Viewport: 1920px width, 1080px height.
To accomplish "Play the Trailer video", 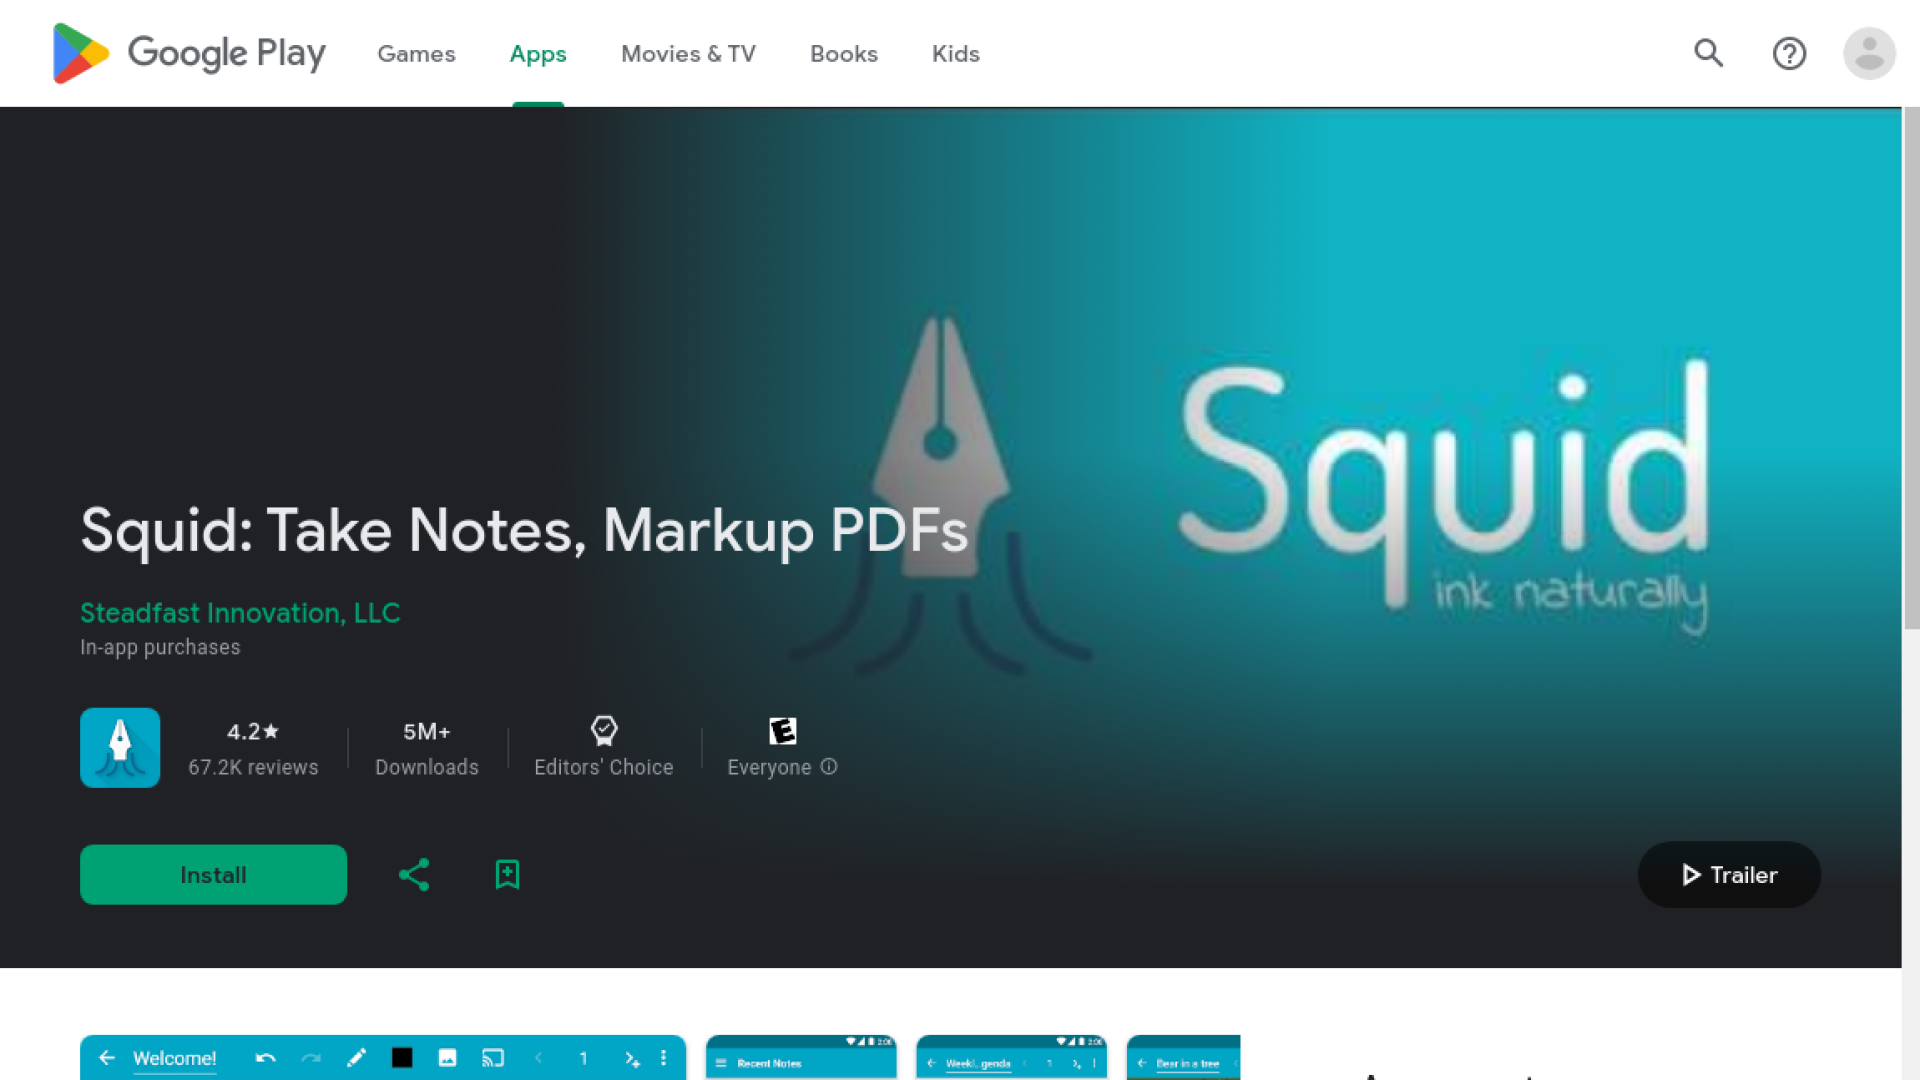I will point(1729,875).
